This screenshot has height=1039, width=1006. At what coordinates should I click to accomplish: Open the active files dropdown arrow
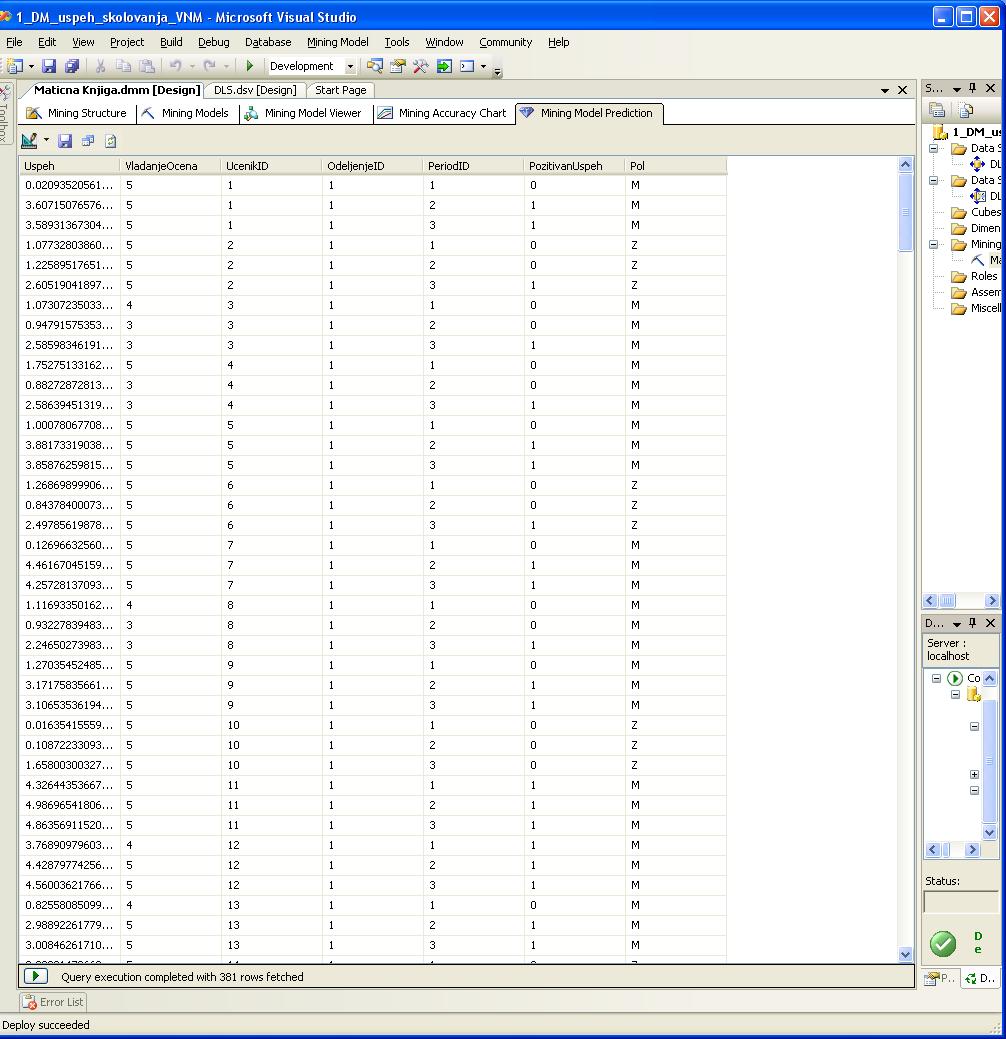(x=885, y=90)
